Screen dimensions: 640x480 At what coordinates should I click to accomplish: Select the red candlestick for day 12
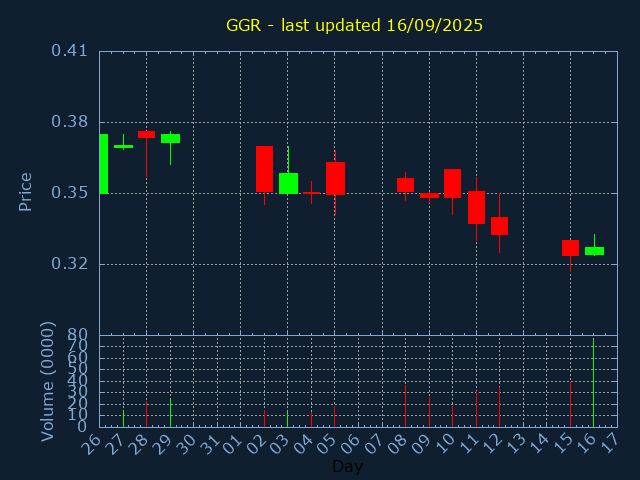(x=499, y=226)
